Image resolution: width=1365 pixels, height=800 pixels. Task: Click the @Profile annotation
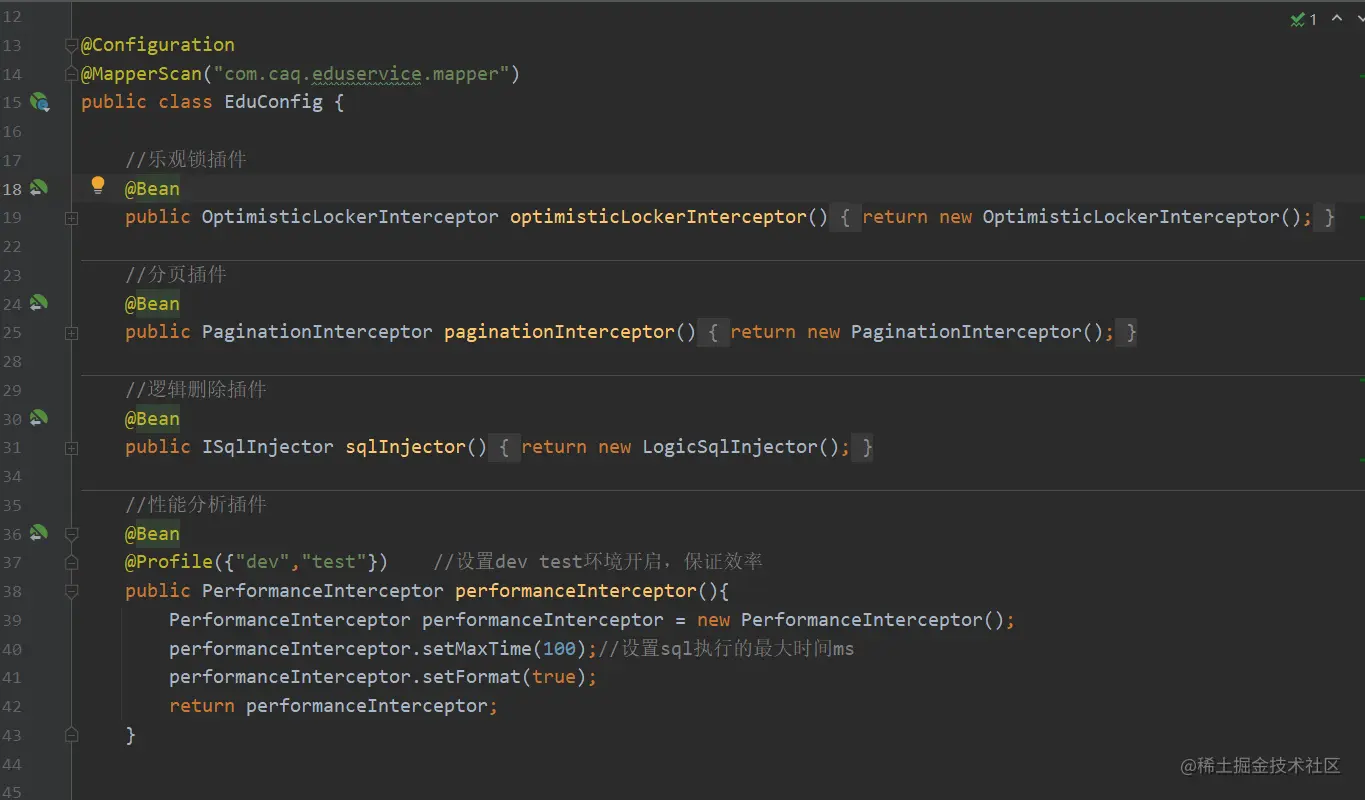169,562
